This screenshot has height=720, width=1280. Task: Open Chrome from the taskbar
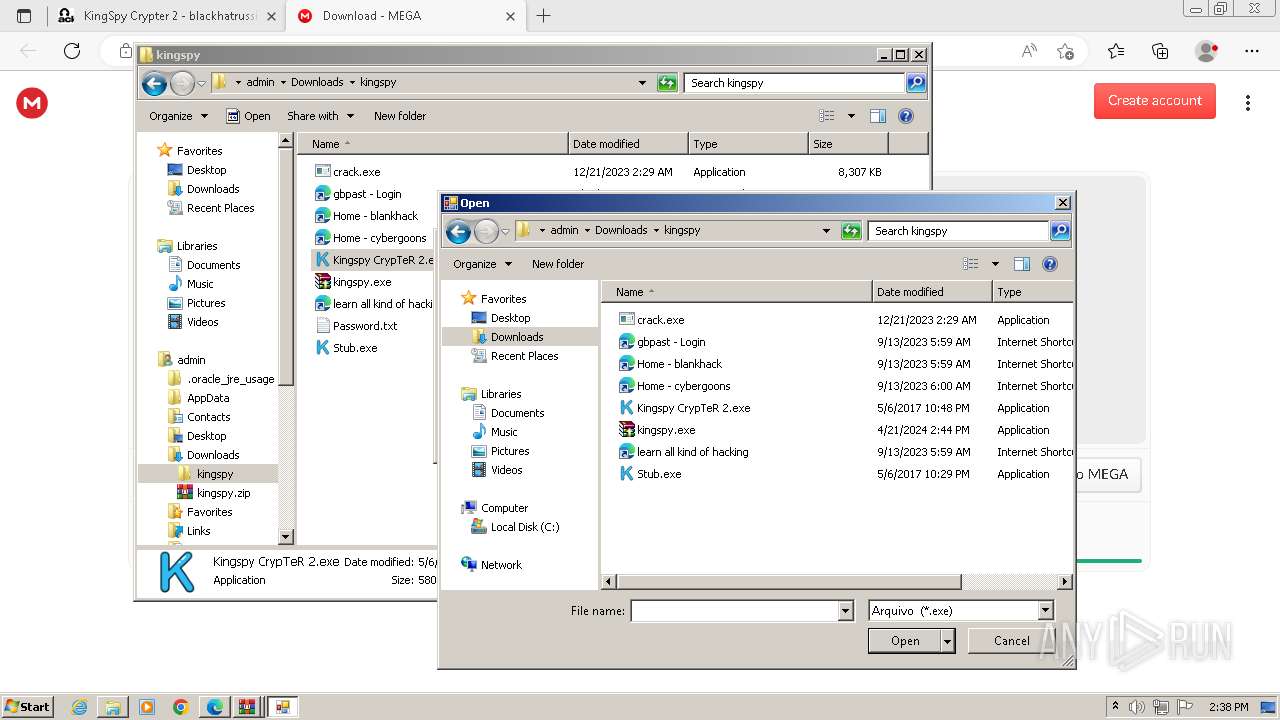pos(181,707)
